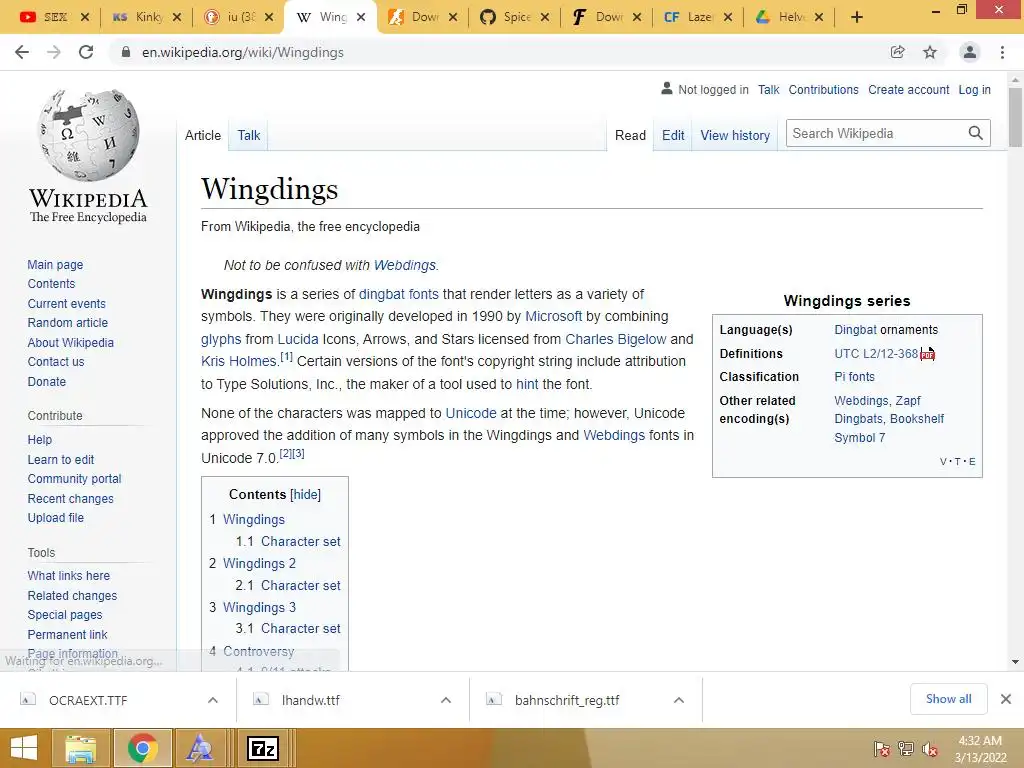
Task: Open the Charles Bigelow link
Action: [x=615, y=339]
